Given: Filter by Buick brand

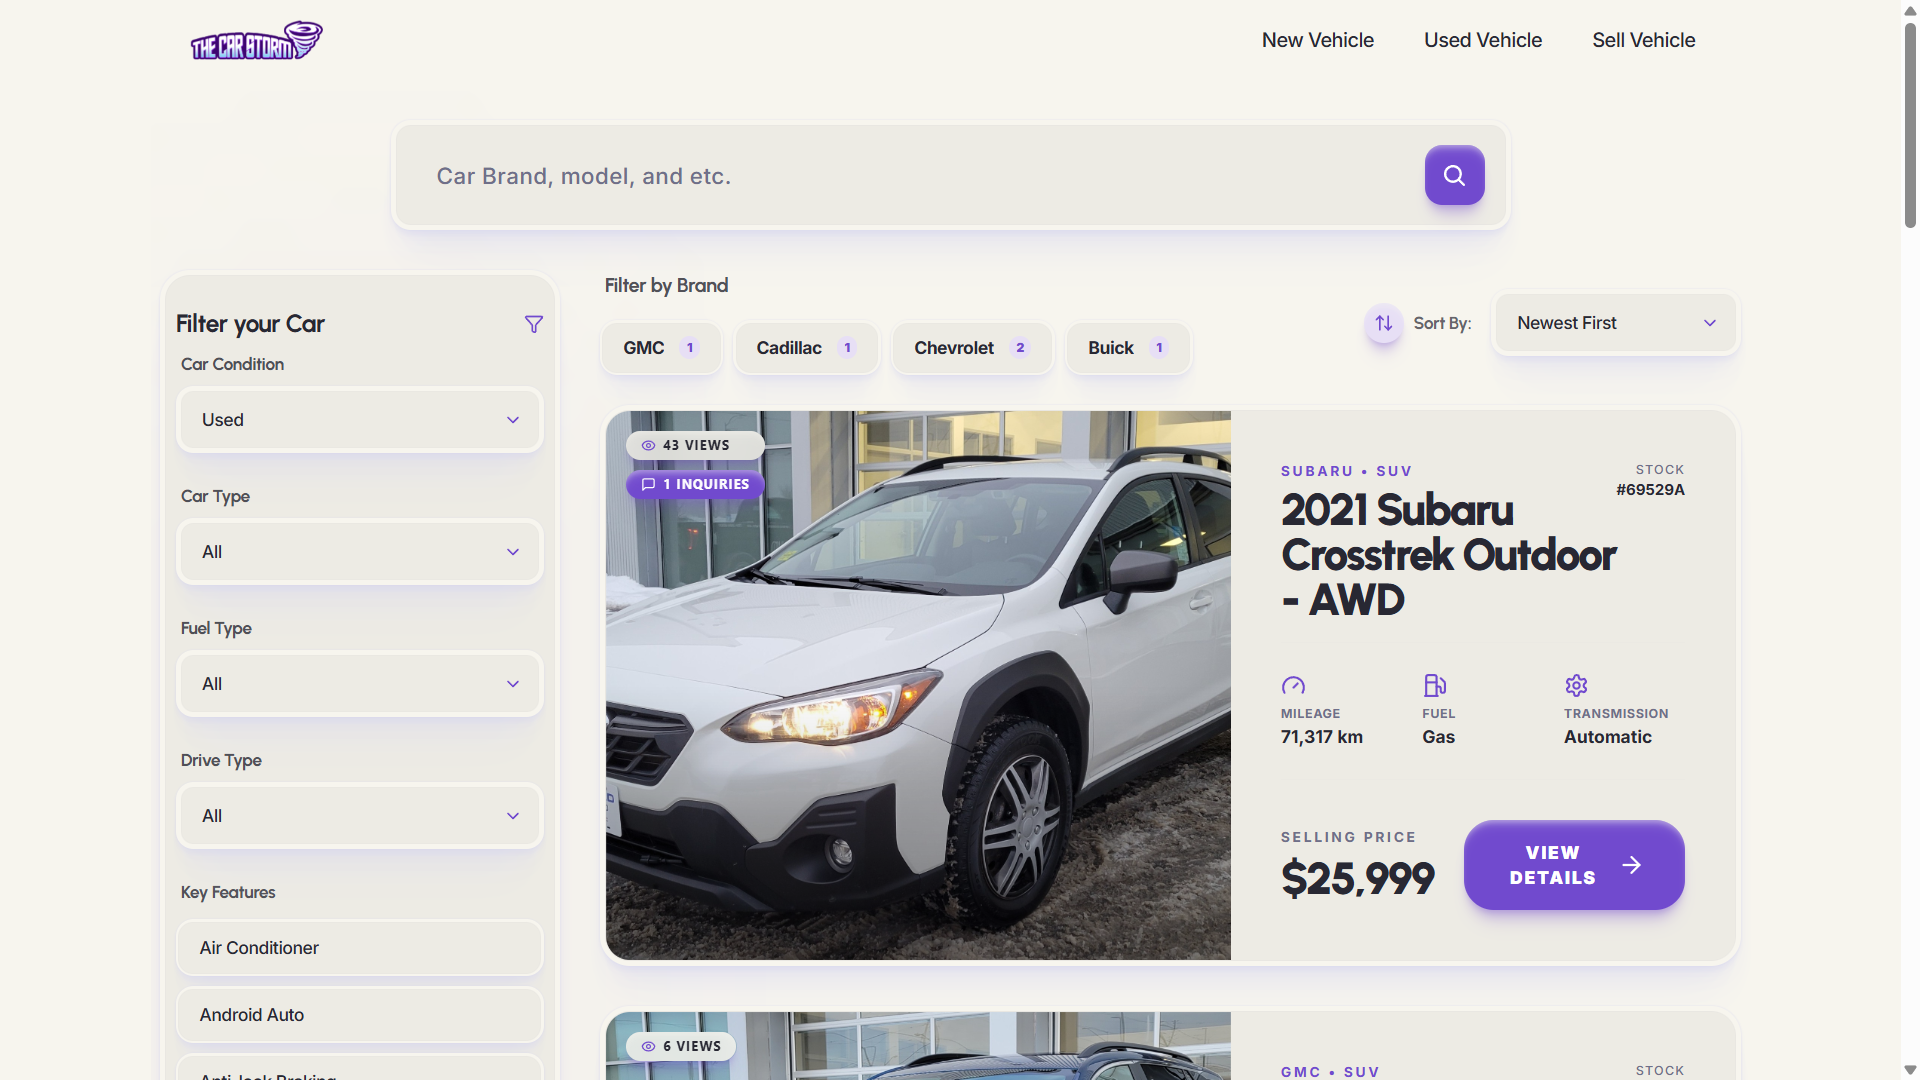Looking at the screenshot, I should [x=1128, y=348].
